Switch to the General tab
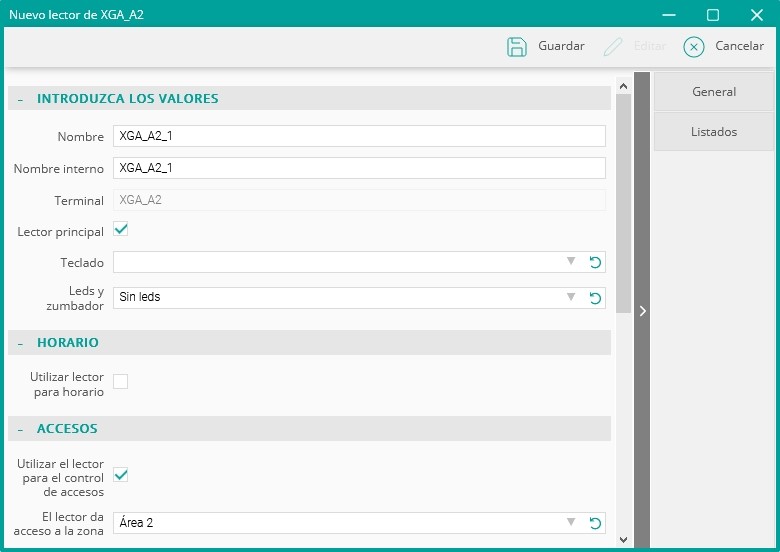 click(714, 92)
